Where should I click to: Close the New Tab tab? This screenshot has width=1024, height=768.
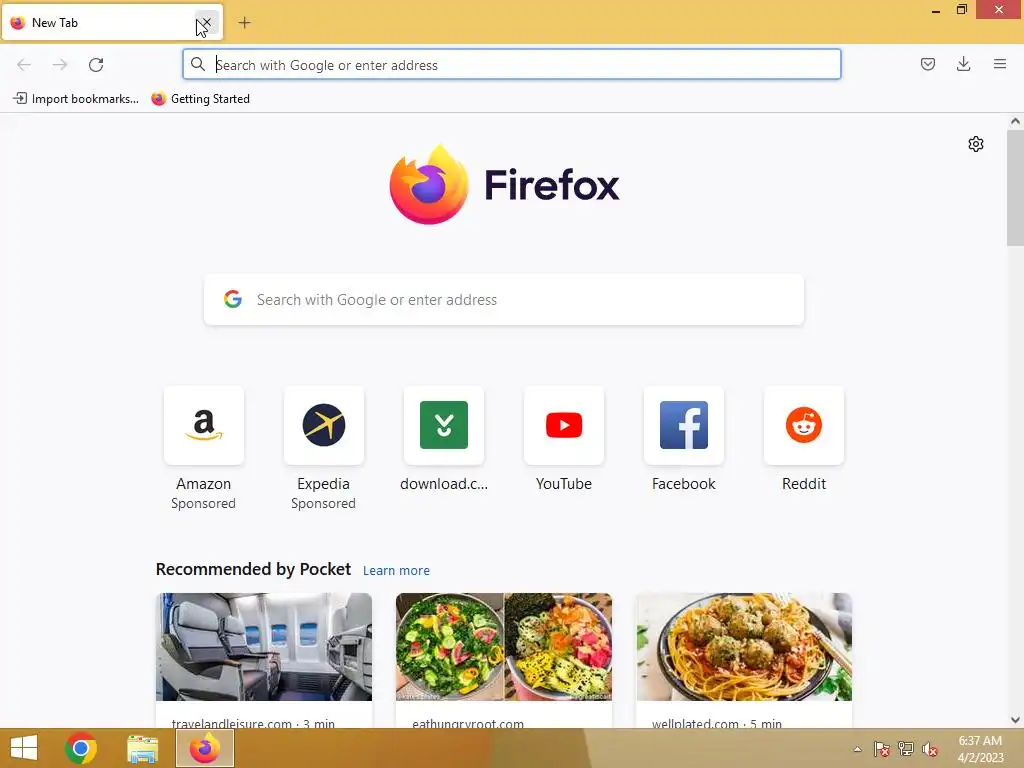206,23
